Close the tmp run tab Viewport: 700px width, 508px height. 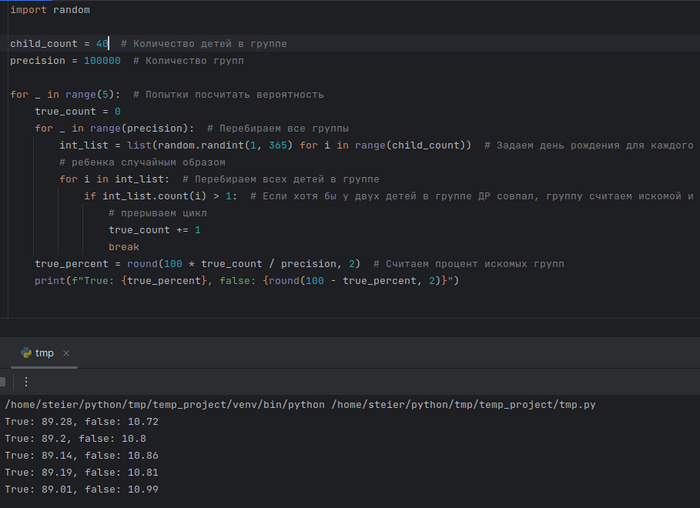tap(66, 353)
